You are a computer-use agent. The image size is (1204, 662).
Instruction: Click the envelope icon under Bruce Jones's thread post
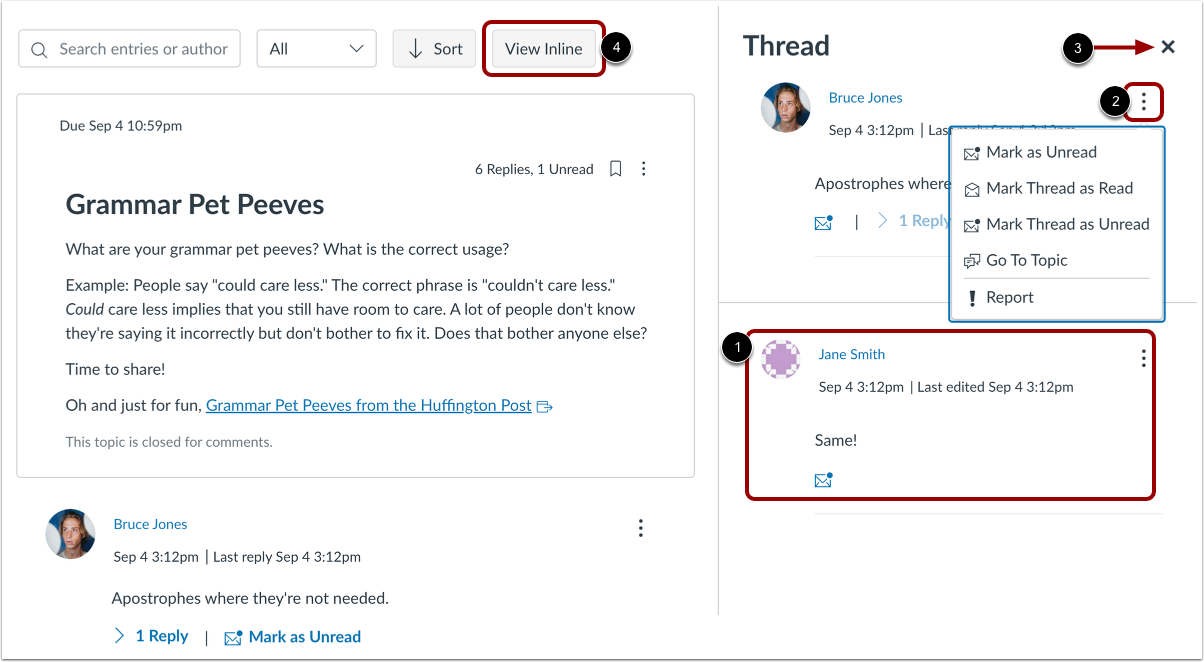pyautogui.click(x=823, y=221)
